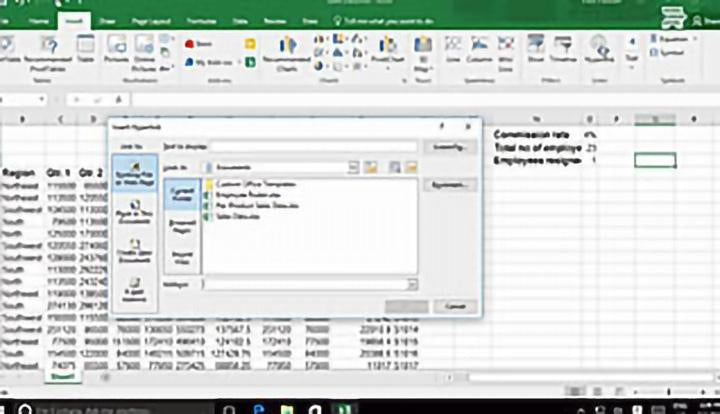Click the Tell me what you want to do box
The width and height of the screenshot is (720, 414).
click(x=383, y=21)
